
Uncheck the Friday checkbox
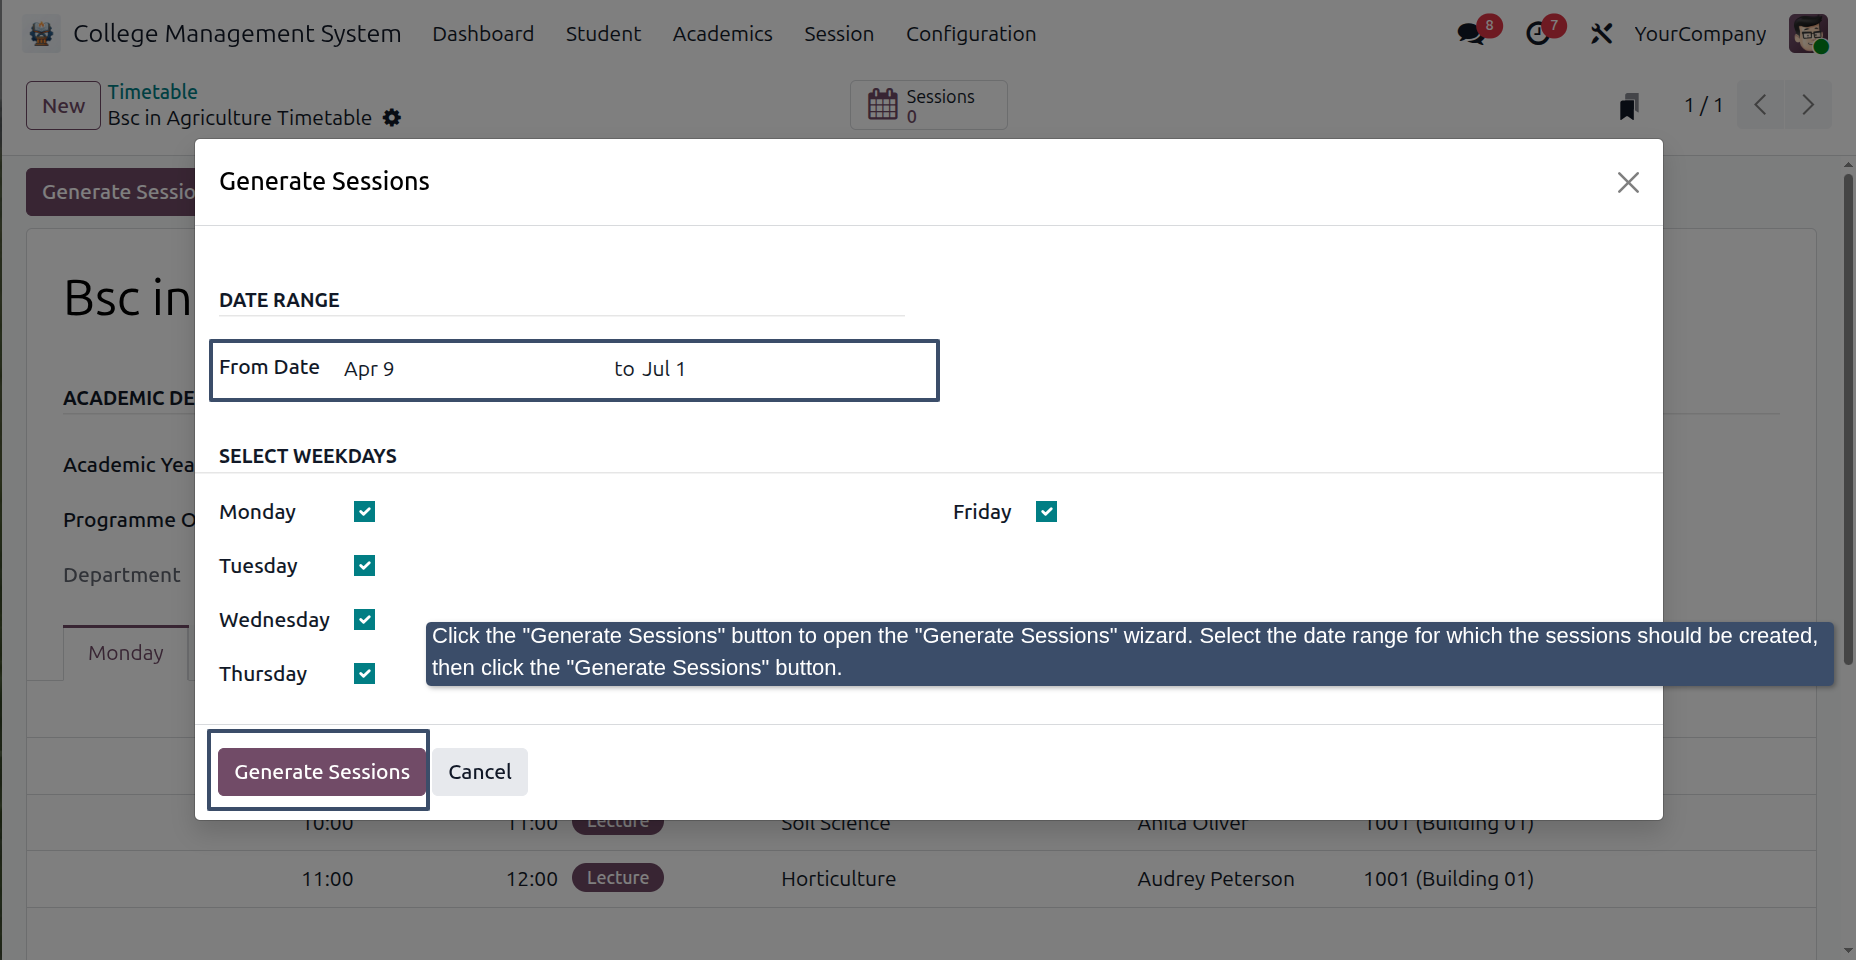(1047, 512)
